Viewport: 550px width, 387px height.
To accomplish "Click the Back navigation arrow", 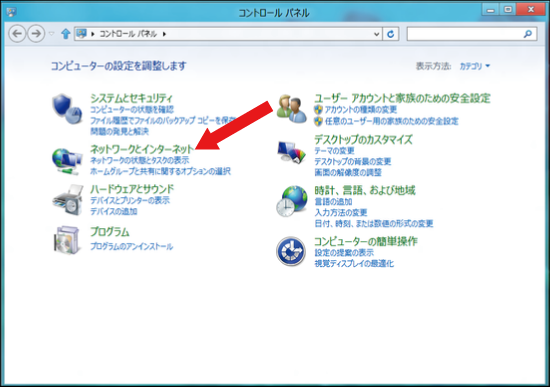I will tap(17, 34).
